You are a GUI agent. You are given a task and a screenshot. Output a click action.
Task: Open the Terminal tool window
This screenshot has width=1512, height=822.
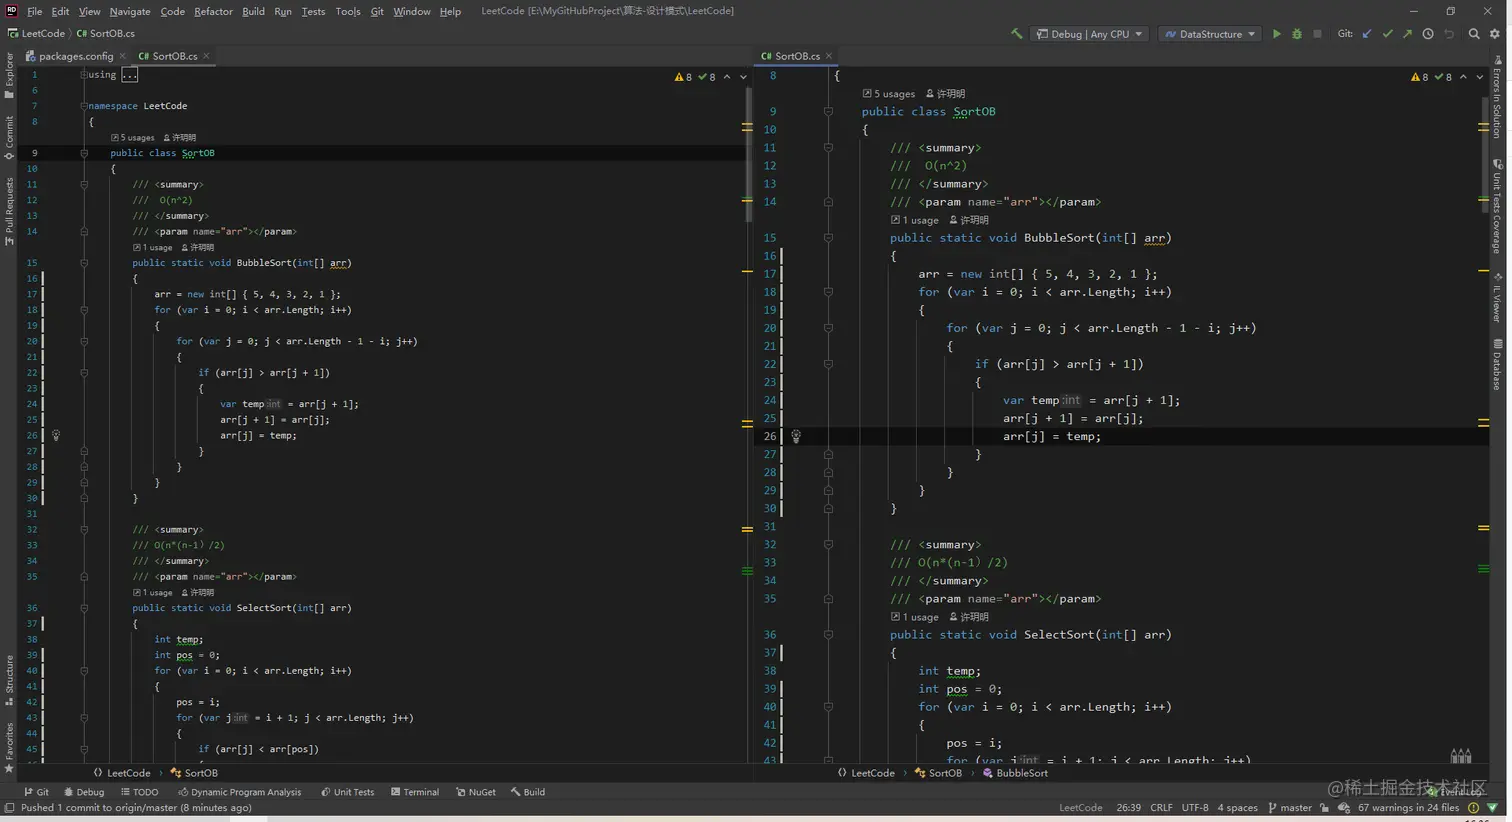[414, 792]
